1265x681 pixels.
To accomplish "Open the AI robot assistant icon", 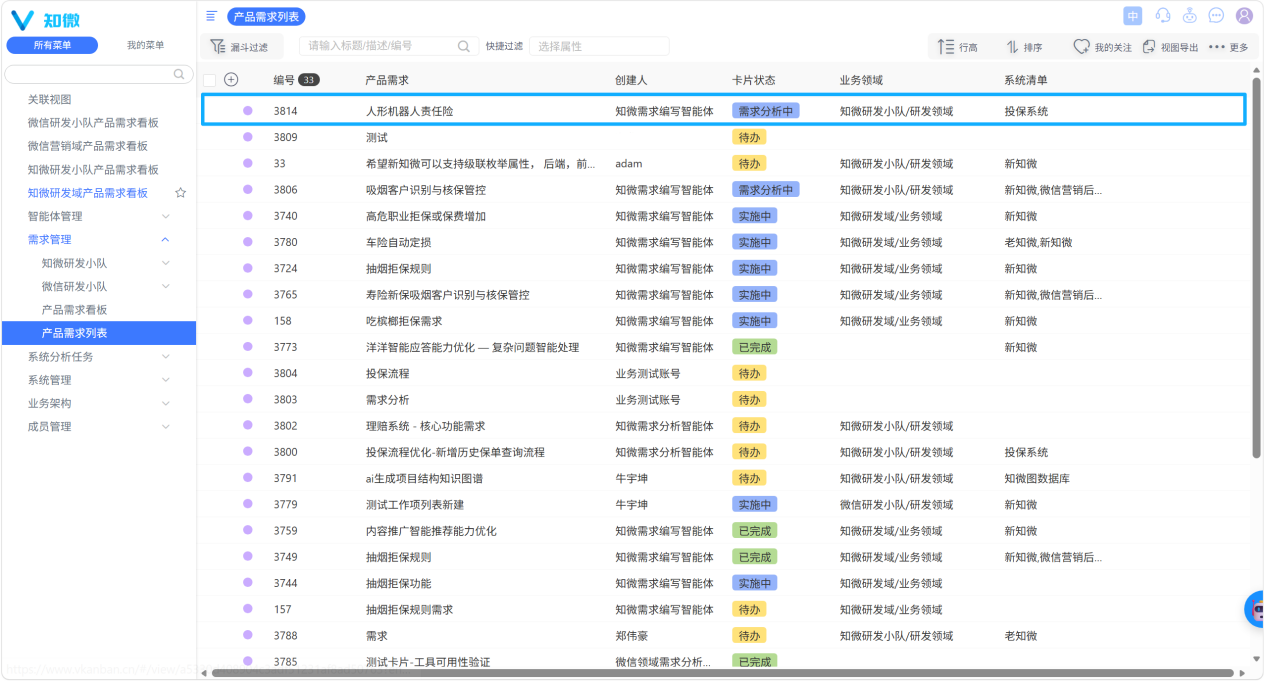I will coord(1189,16).
